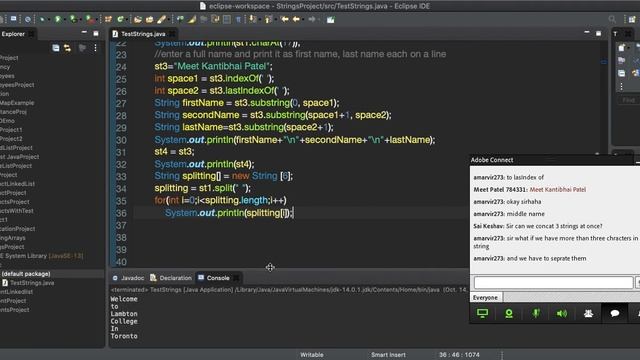Click Sai Keshav's chat message in Adobe Connect
Screen dimensions: 640x360
[538, 226]
